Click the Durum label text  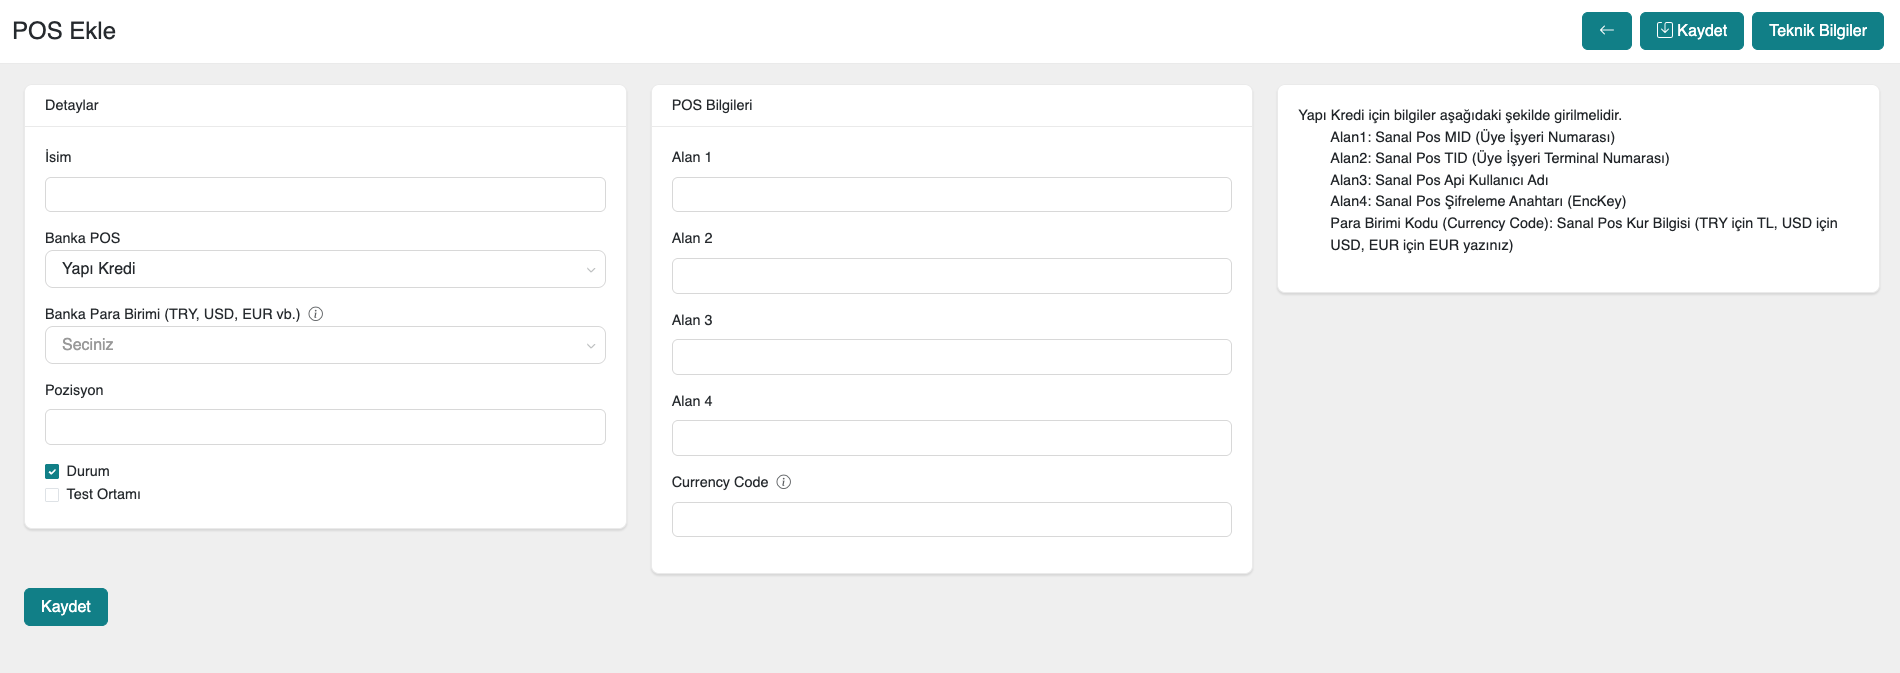click(x=88, y=471)
